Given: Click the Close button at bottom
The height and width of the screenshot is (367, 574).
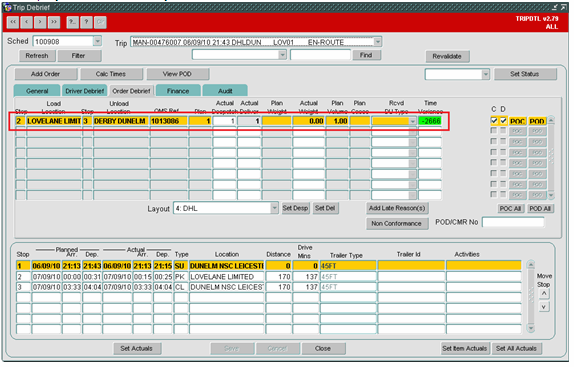Looking at the screenshot, I should click(323, 349).
